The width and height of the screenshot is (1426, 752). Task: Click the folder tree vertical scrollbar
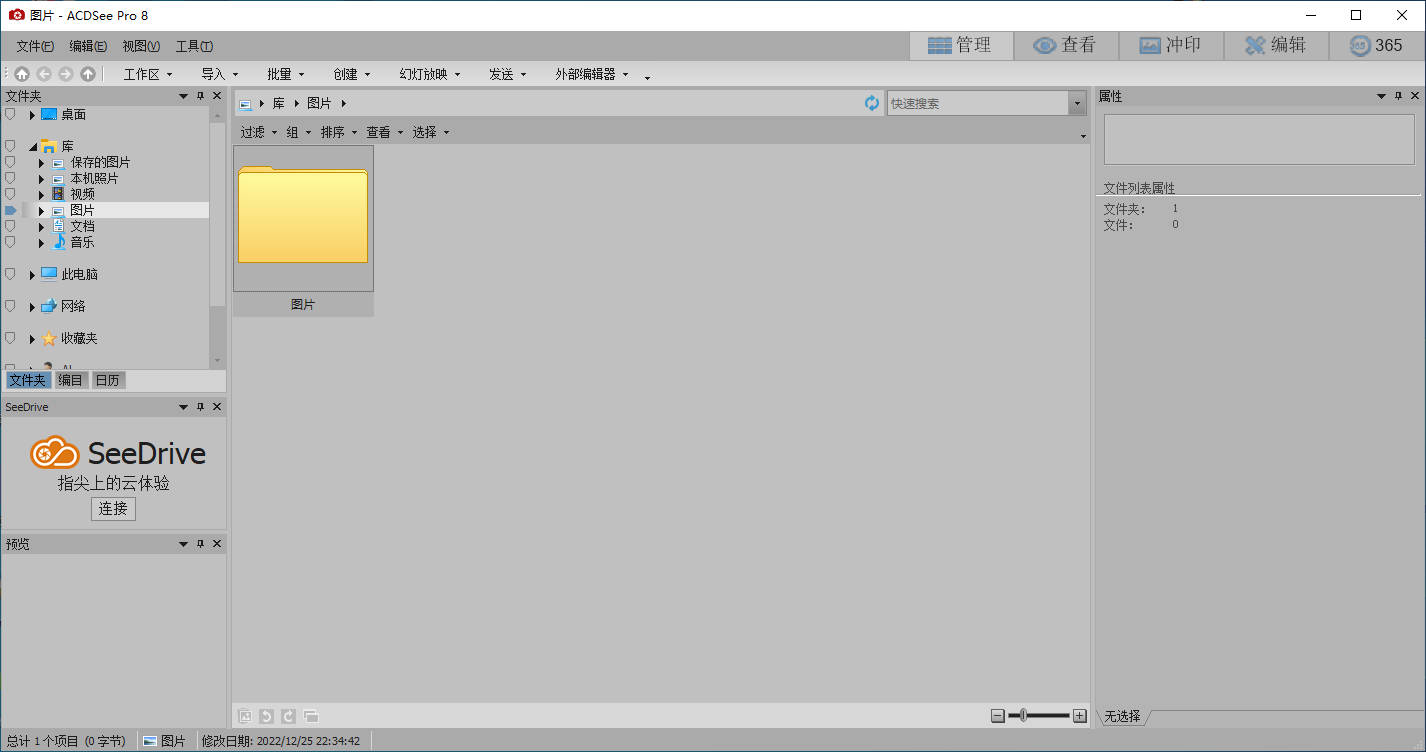click(217, 236)
